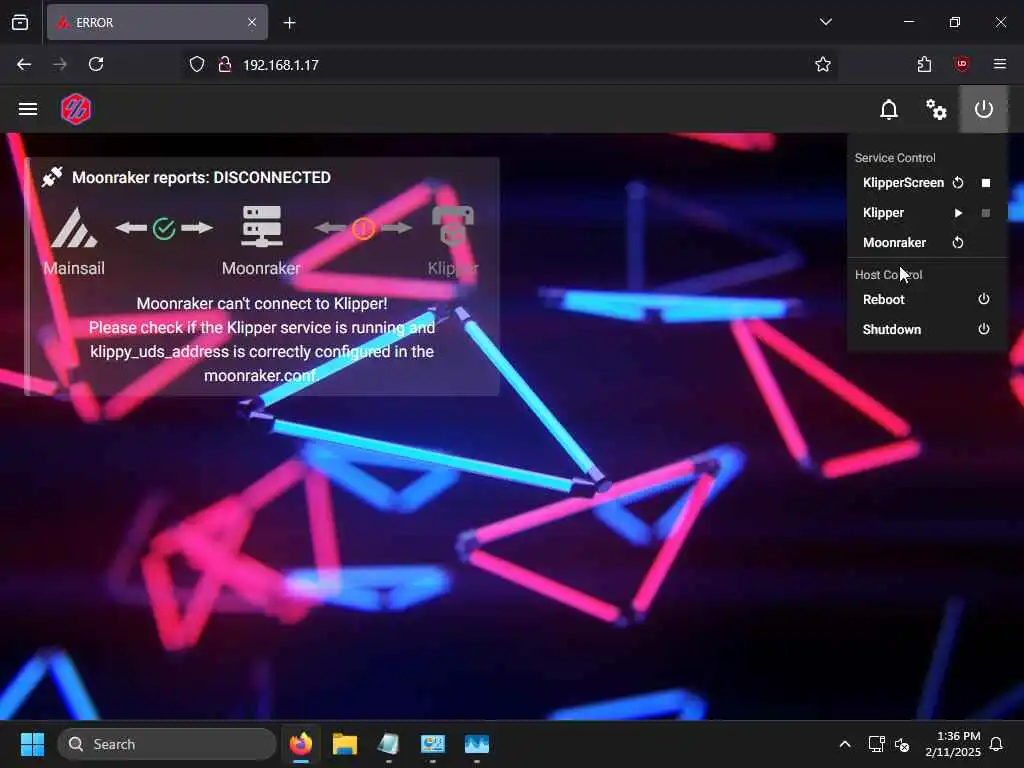
Task: Open the tracking protection shield icon
Action: coord(197,65)
